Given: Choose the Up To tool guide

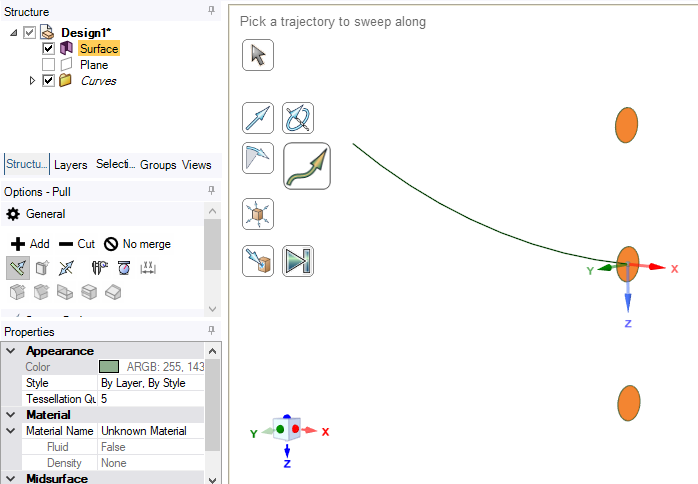Looking at the screenshot, I should [x=258, y=261].
